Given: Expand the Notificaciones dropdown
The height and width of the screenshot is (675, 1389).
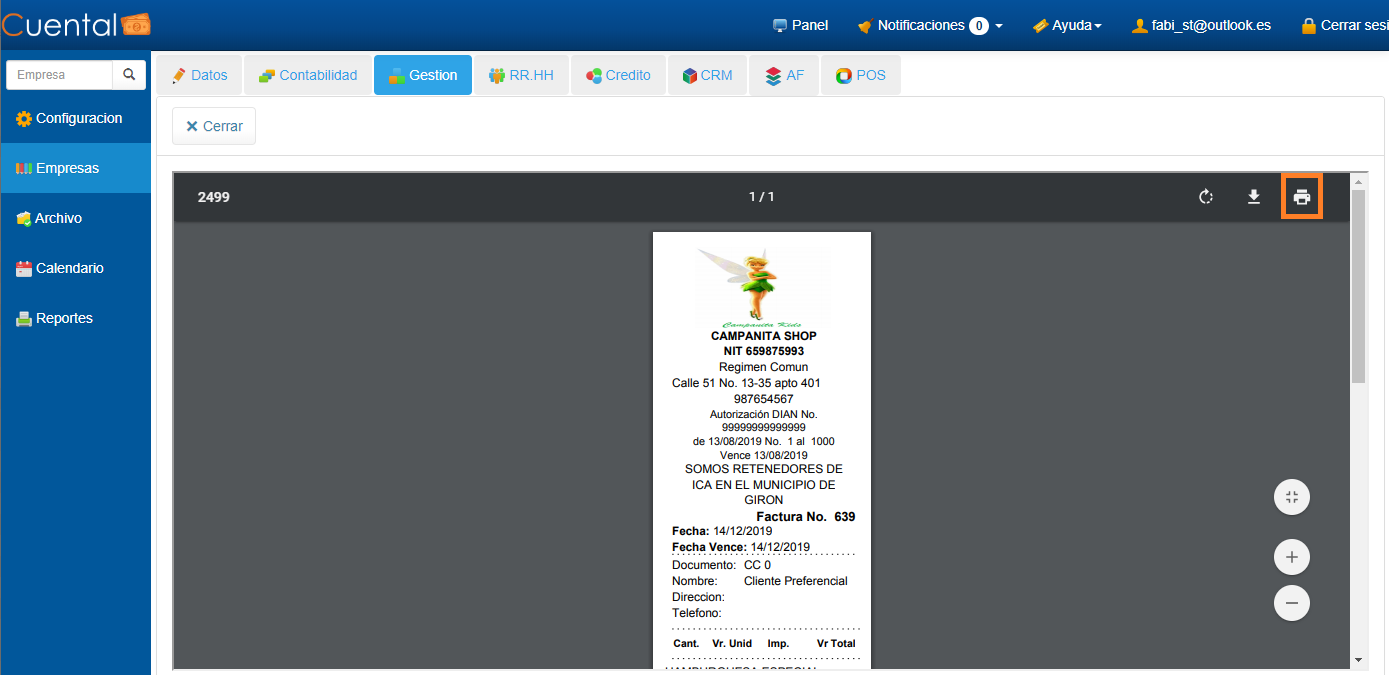Looking at the screenshot, I should pyautogui.click(x=930, y=25).
